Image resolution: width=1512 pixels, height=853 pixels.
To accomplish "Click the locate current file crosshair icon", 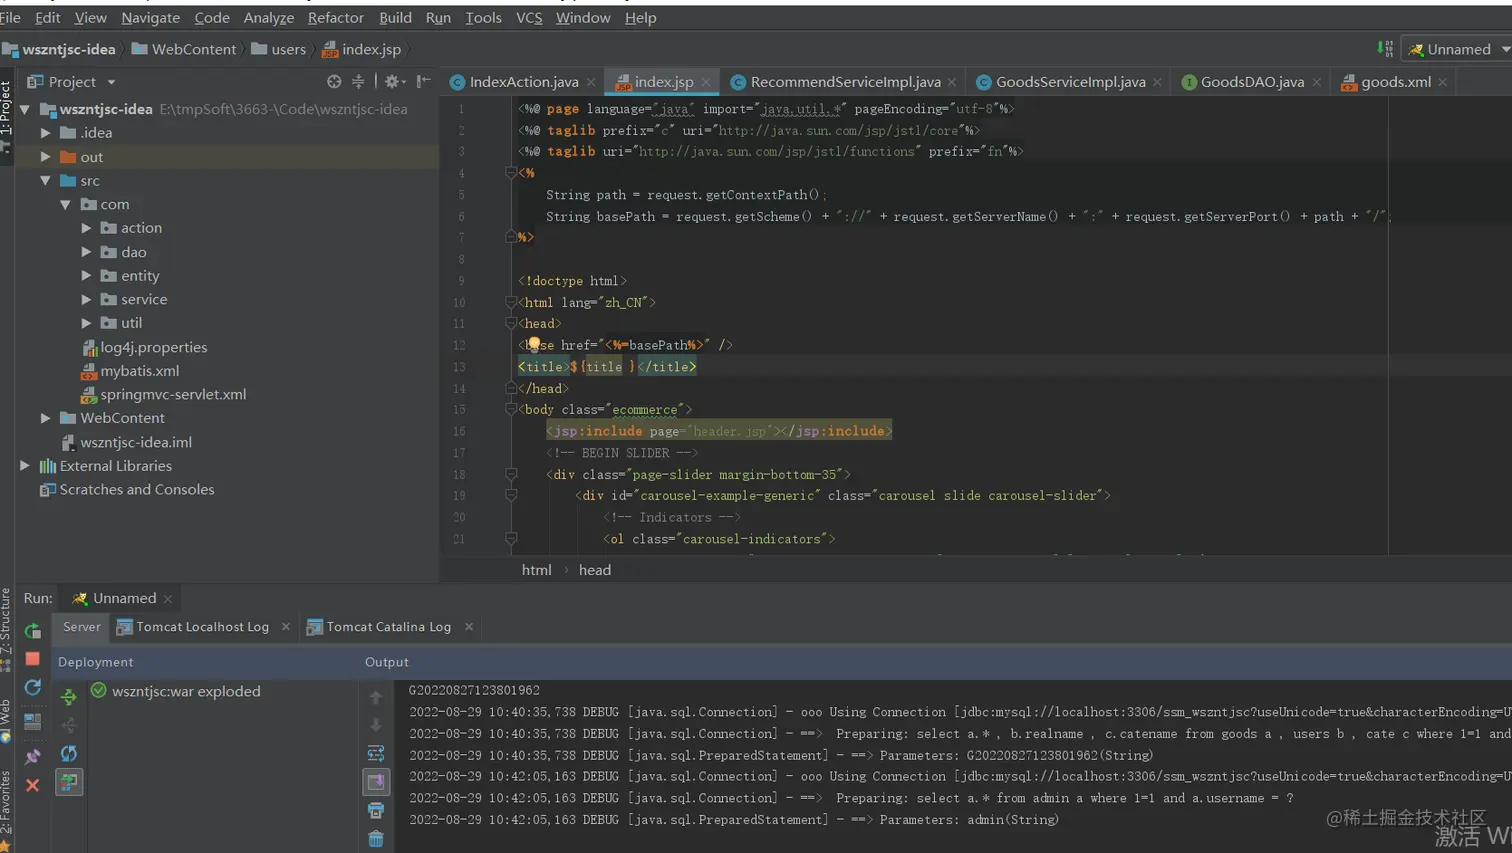I will pyautogui.click(x=334, y=82).
